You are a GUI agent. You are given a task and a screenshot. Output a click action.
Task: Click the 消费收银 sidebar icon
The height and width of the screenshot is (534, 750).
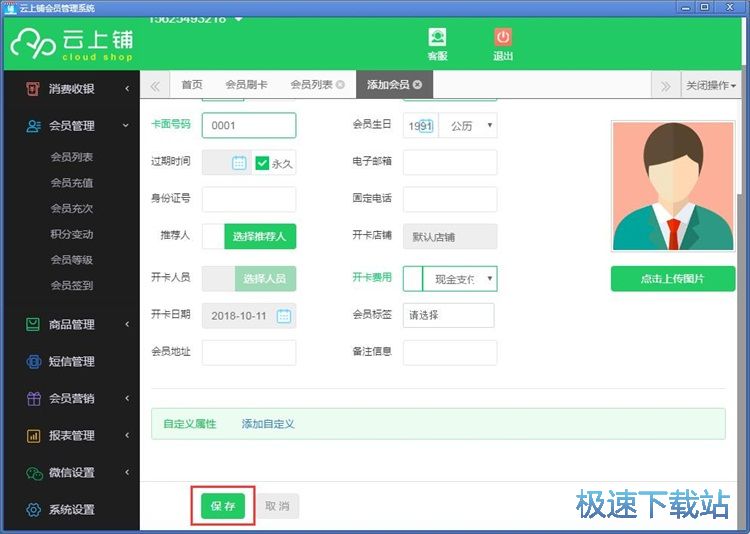pyautogui.click(x=33, y=89)
